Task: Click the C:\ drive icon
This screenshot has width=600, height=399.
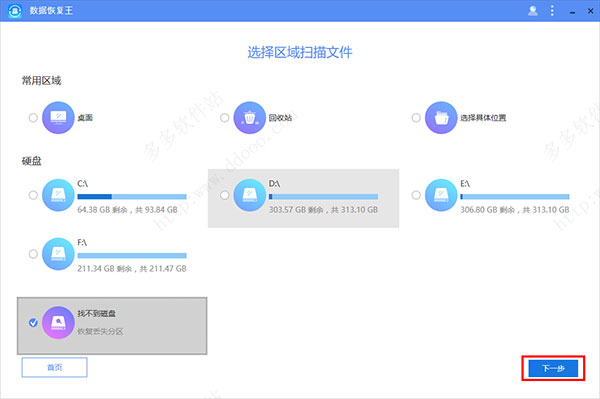Action: point(58,195)
